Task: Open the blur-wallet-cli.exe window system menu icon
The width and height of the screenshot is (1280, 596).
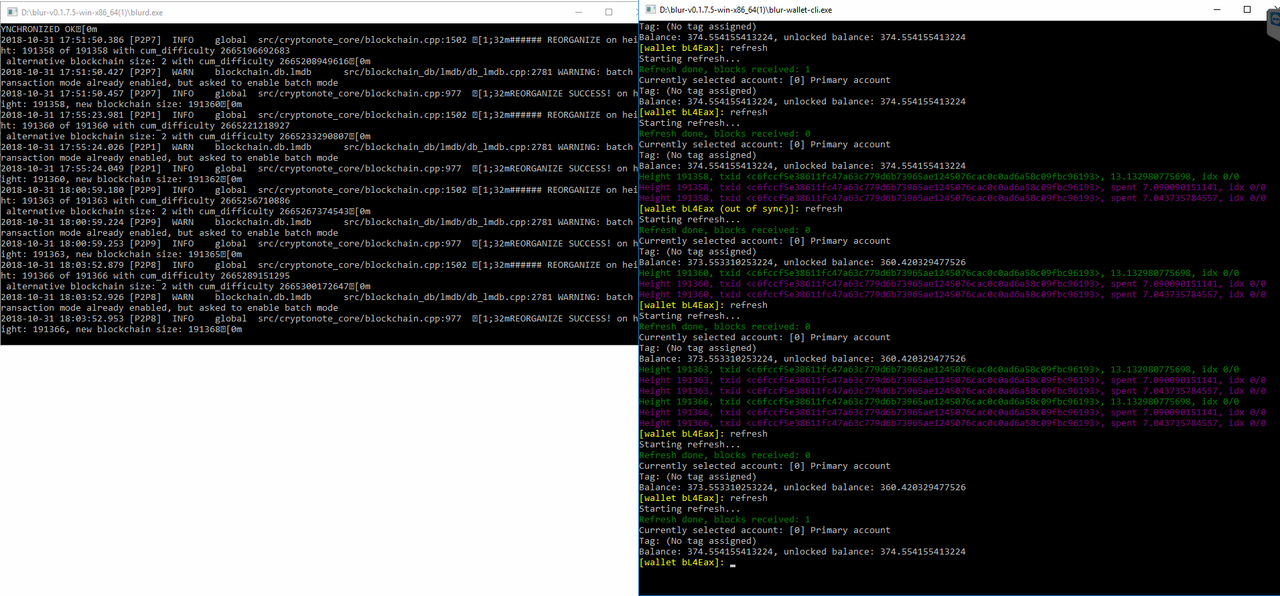Action: pyautogui.click(x=651, y=9)
